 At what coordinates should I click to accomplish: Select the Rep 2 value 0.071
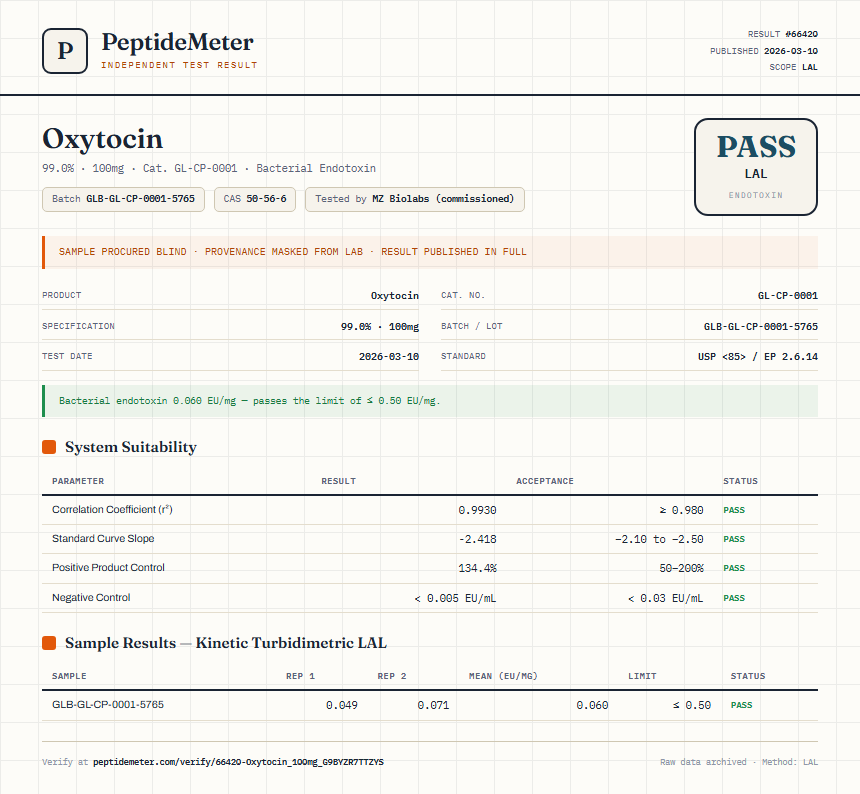(433, 705)
